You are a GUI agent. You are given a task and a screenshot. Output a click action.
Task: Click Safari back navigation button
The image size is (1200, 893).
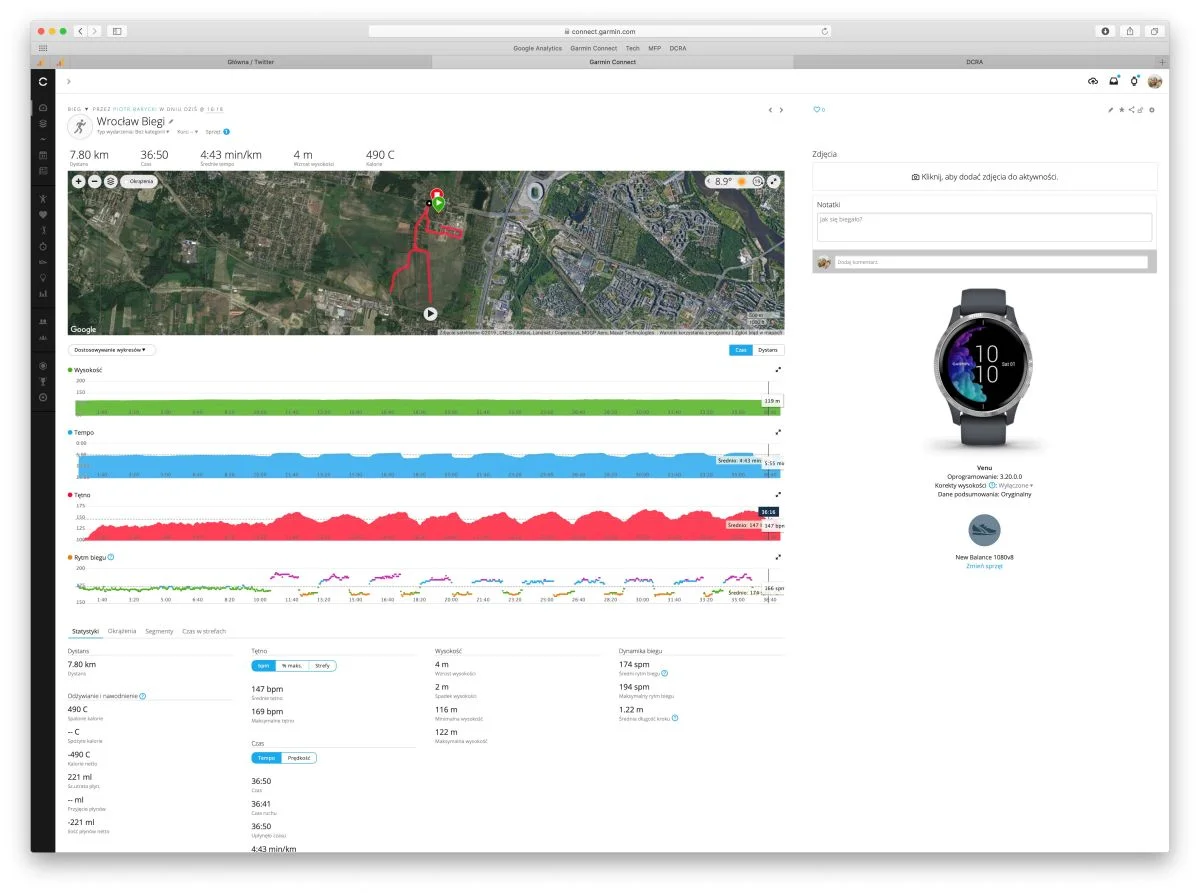tap(80, 31)
